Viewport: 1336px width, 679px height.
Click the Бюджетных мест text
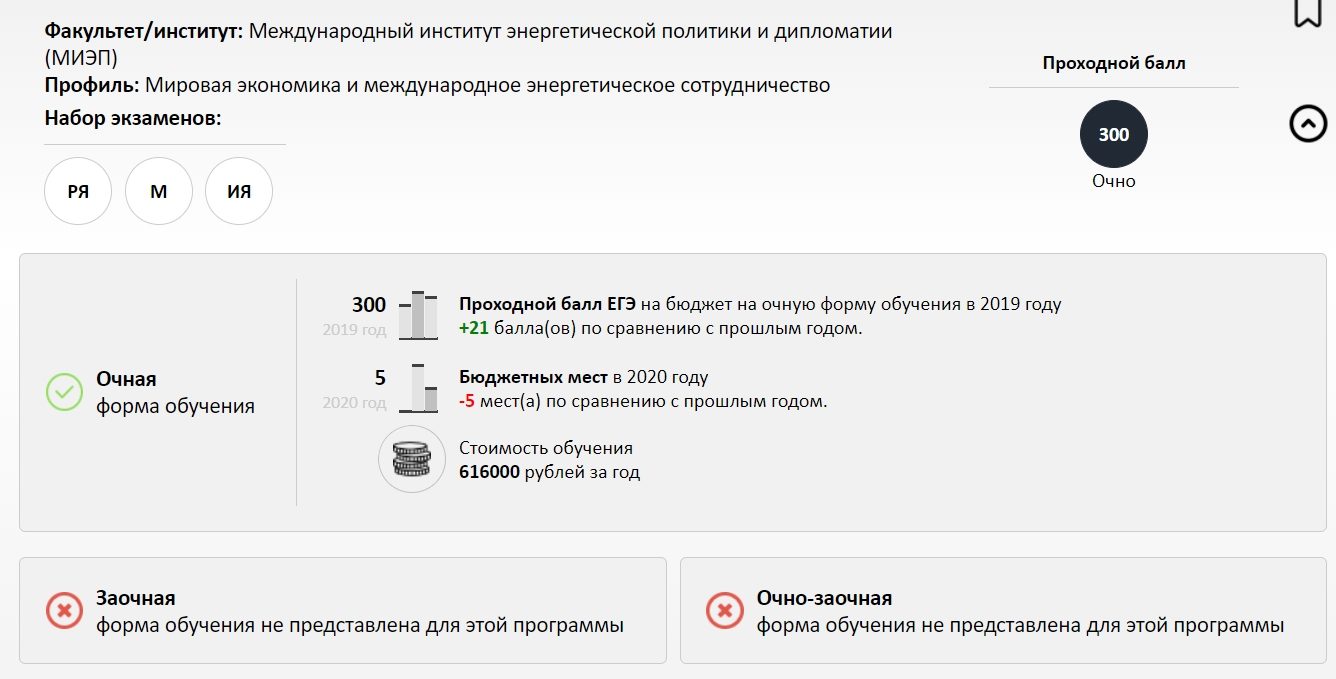(x=533, y=377)
